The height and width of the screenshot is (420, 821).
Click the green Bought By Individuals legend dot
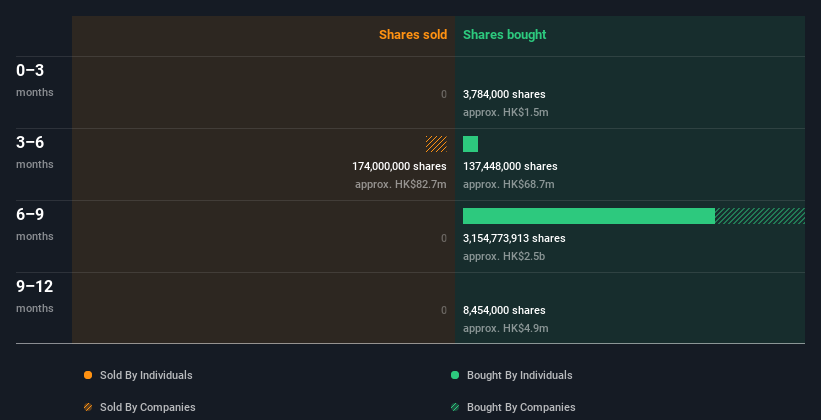[x=455, y=375]
